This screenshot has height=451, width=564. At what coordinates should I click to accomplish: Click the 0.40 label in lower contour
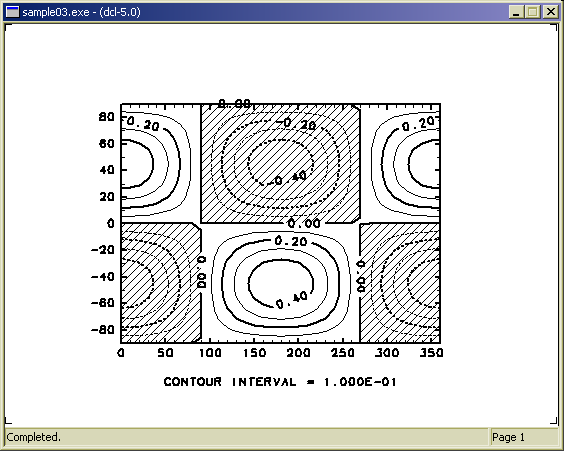coord(292,300)
